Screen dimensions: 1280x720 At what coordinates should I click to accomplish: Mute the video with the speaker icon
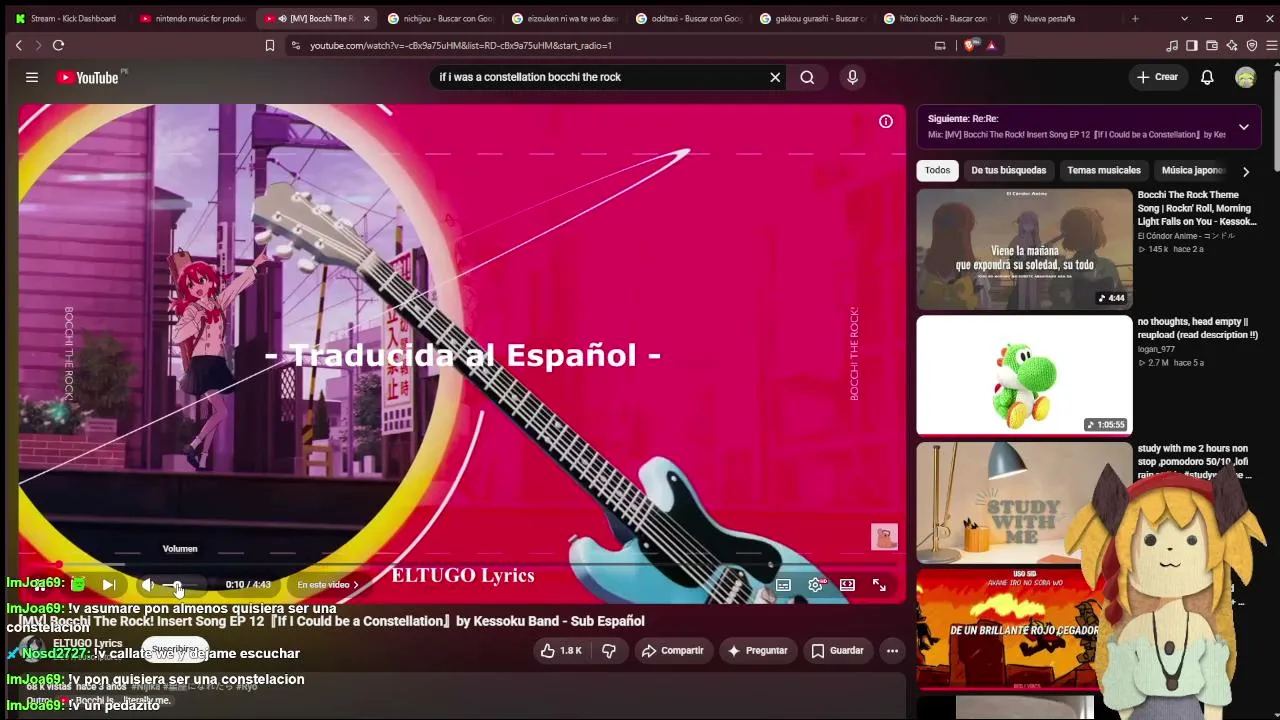[x=147, y=585]
